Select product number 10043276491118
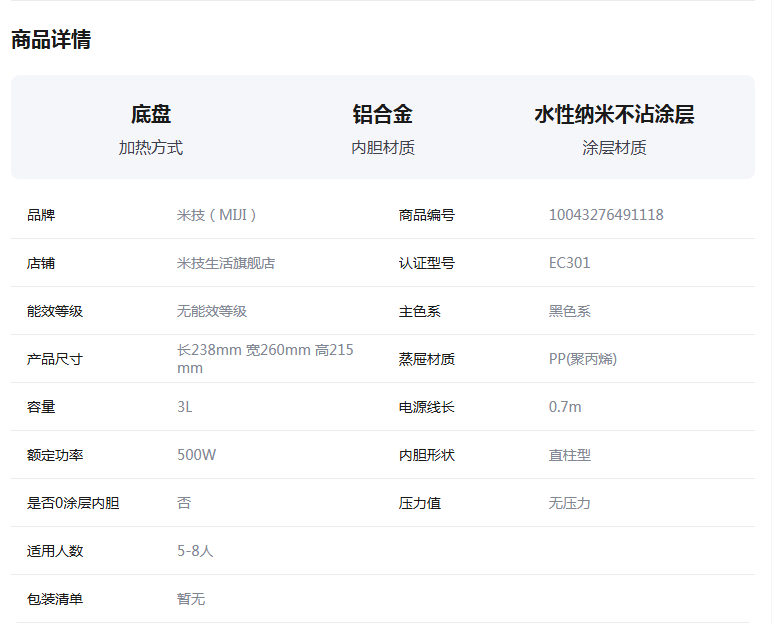 [606, 215]
